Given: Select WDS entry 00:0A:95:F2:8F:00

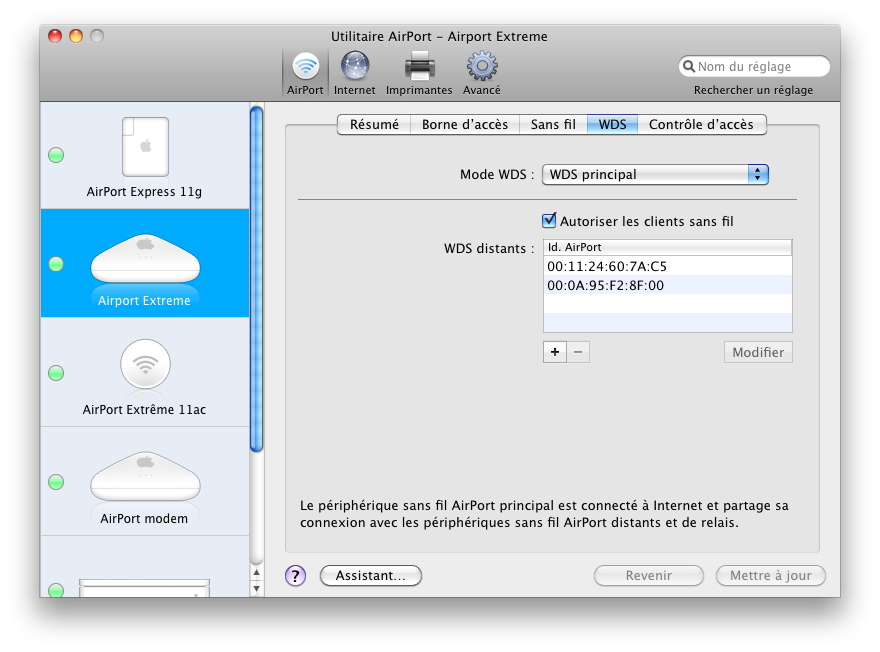Looking at the screenshot, I should click(667, 285).
